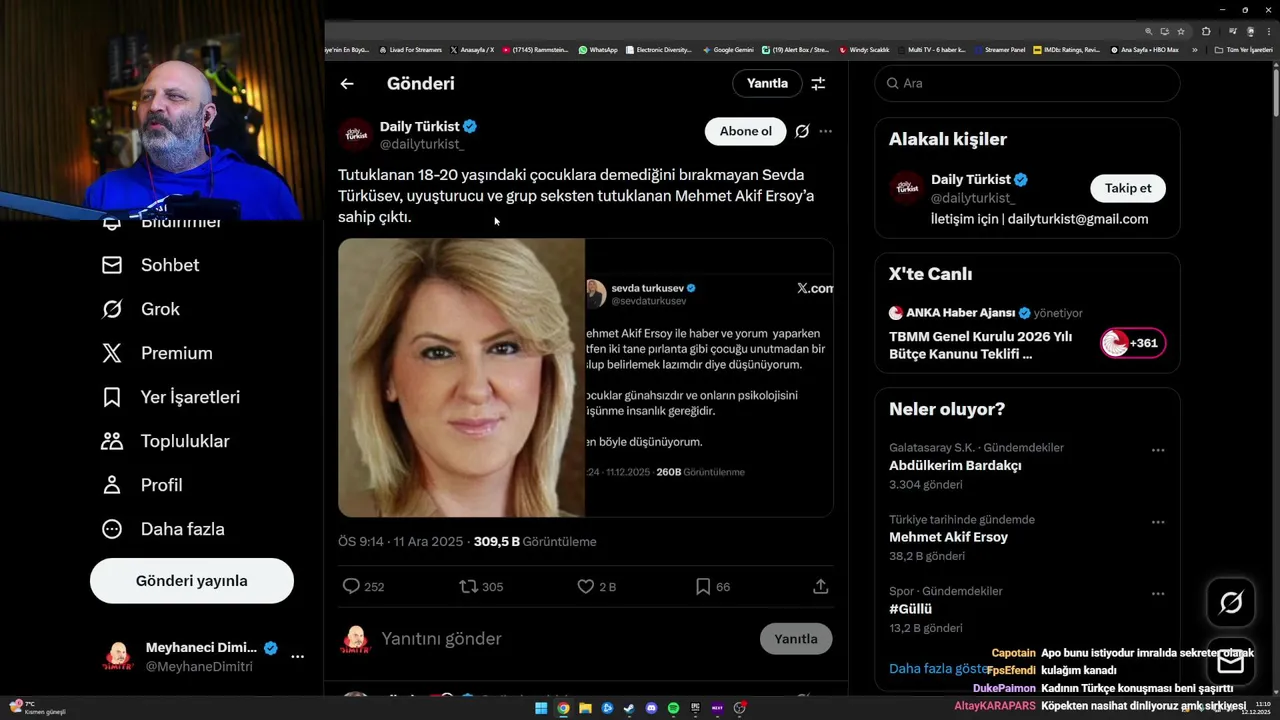The height and width of the screenshot is (720, 1280).
Task: Open Spotify from the taskbar
Action: coord(673,708)
